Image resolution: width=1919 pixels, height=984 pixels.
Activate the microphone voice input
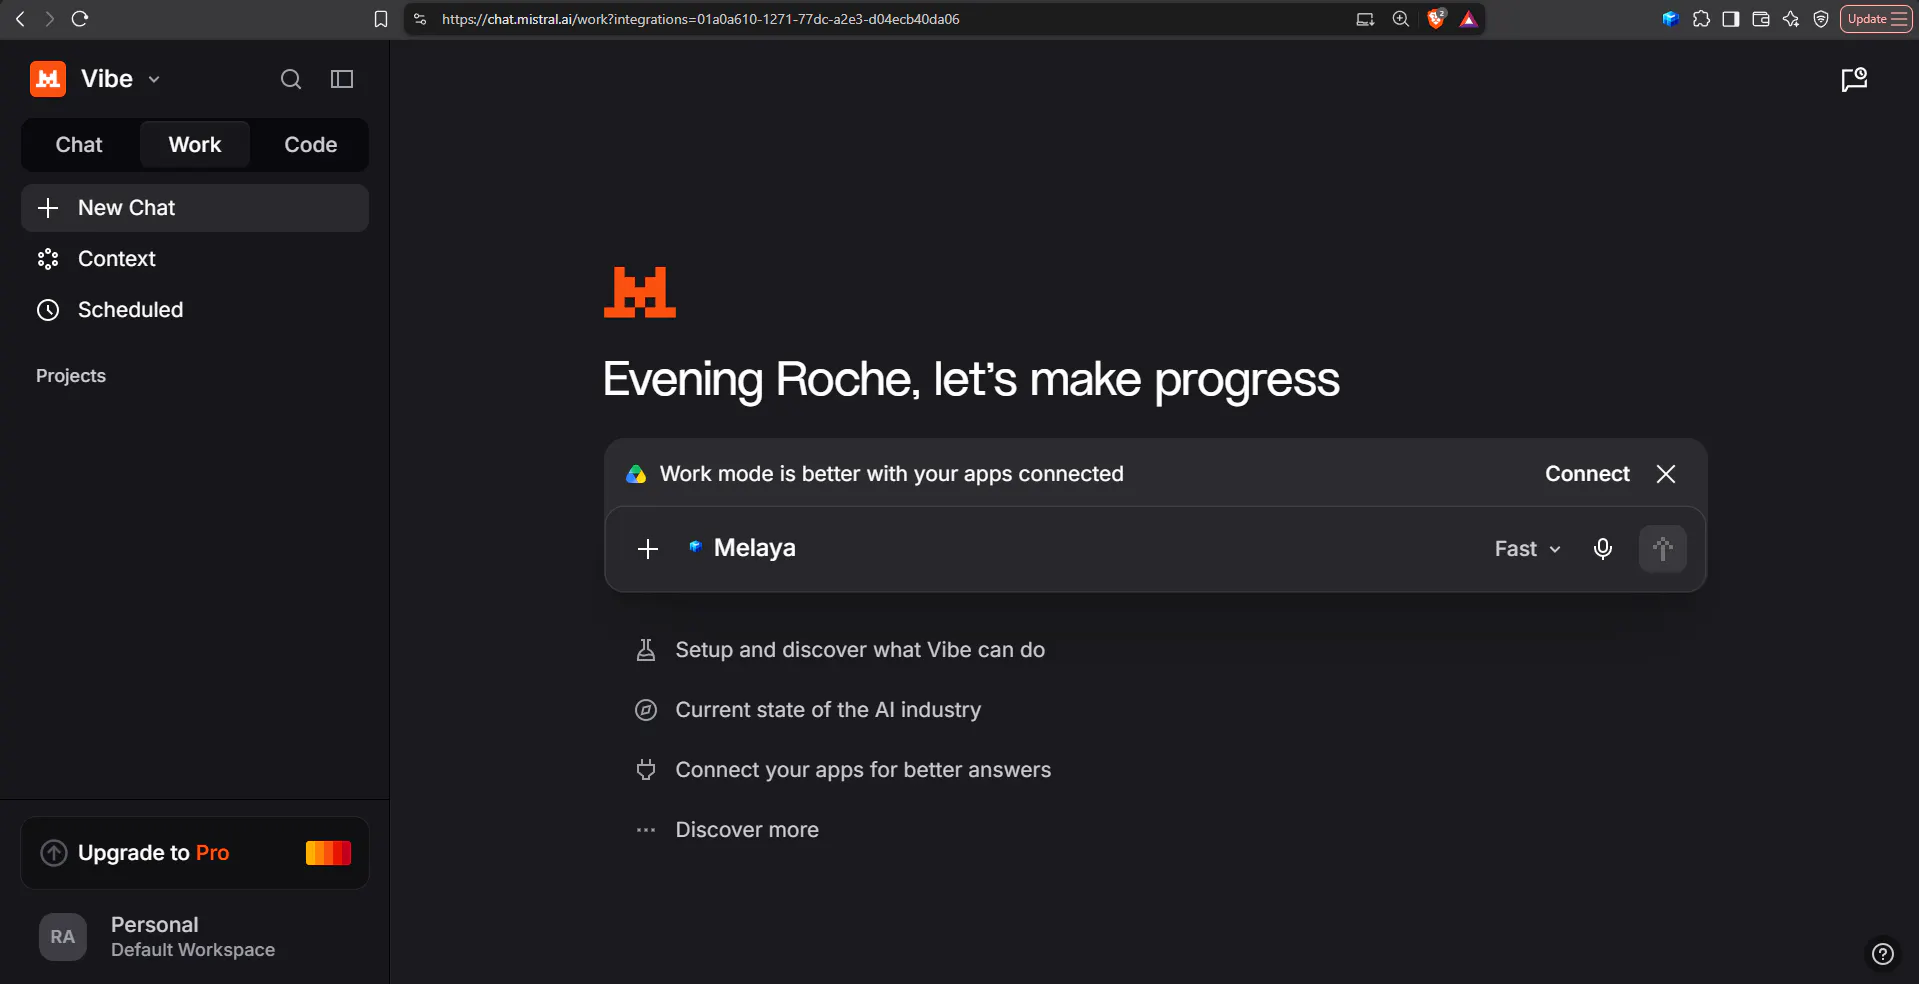click(x=1603, y=549)
